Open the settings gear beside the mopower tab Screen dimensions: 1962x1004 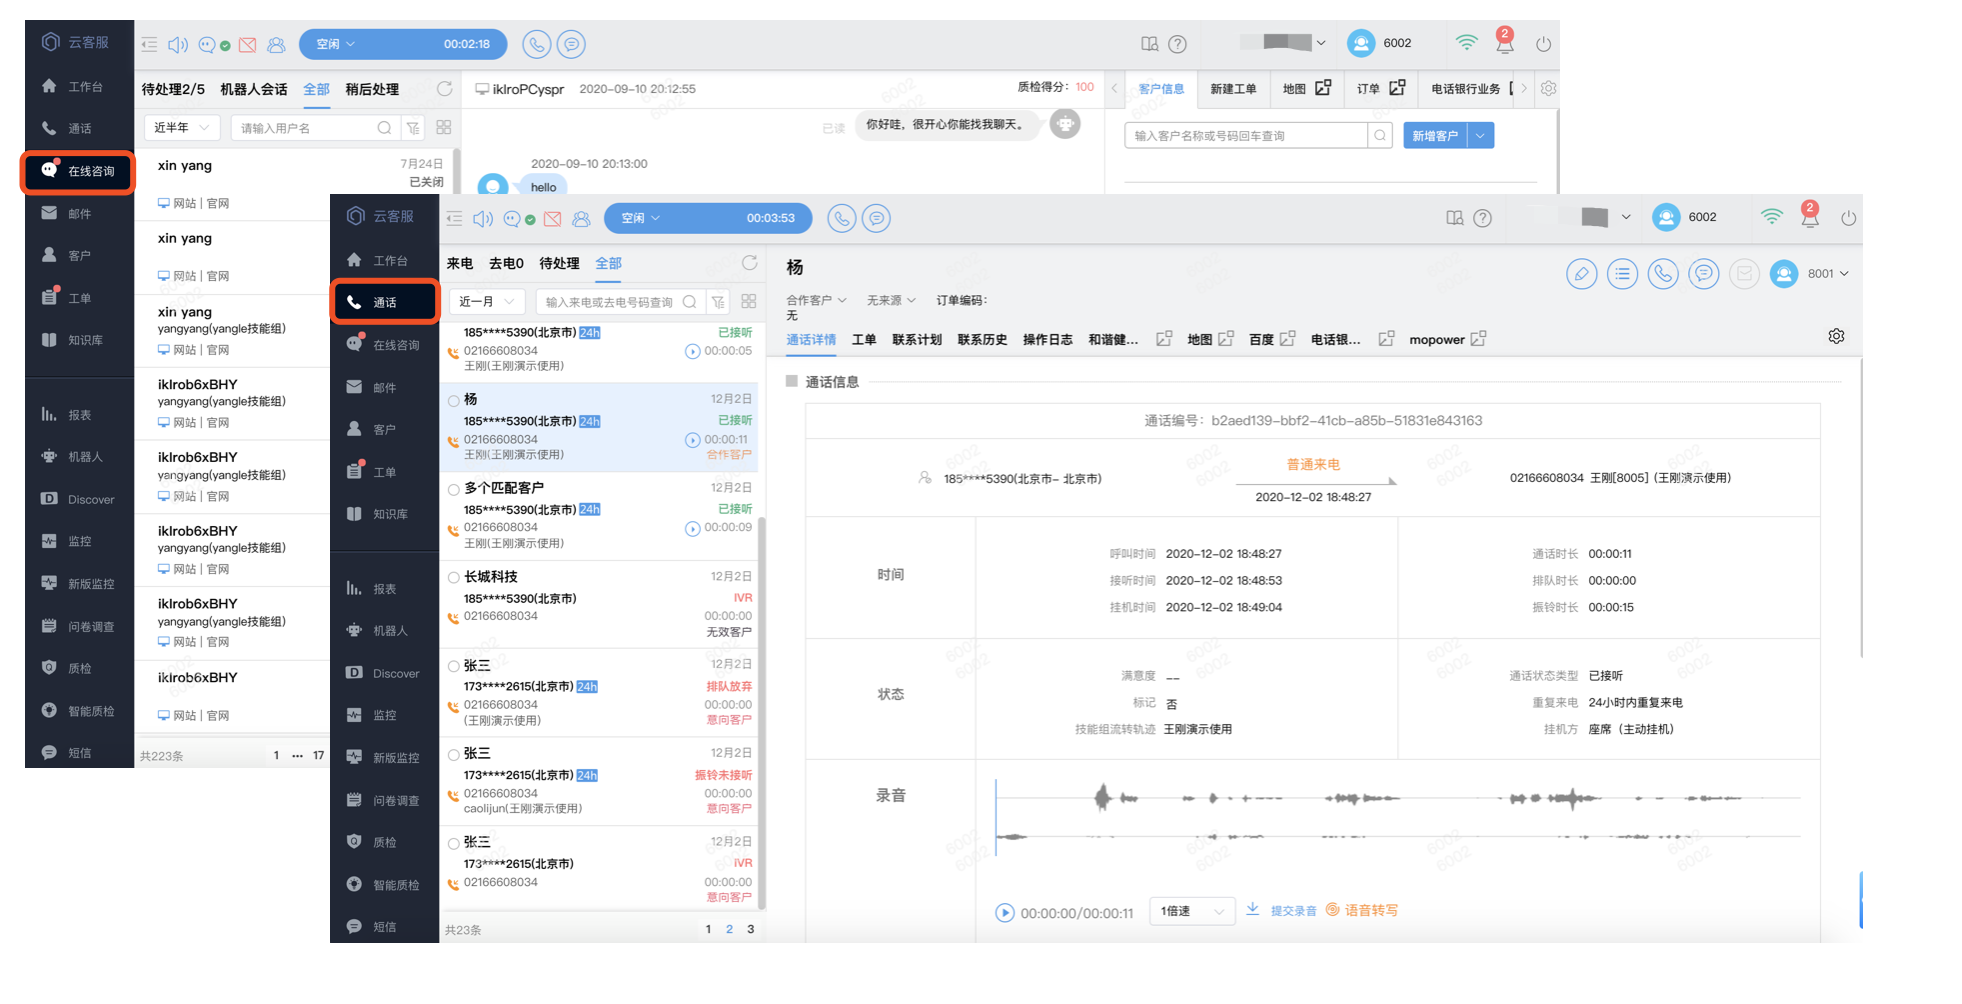[x=1836, y=336]
